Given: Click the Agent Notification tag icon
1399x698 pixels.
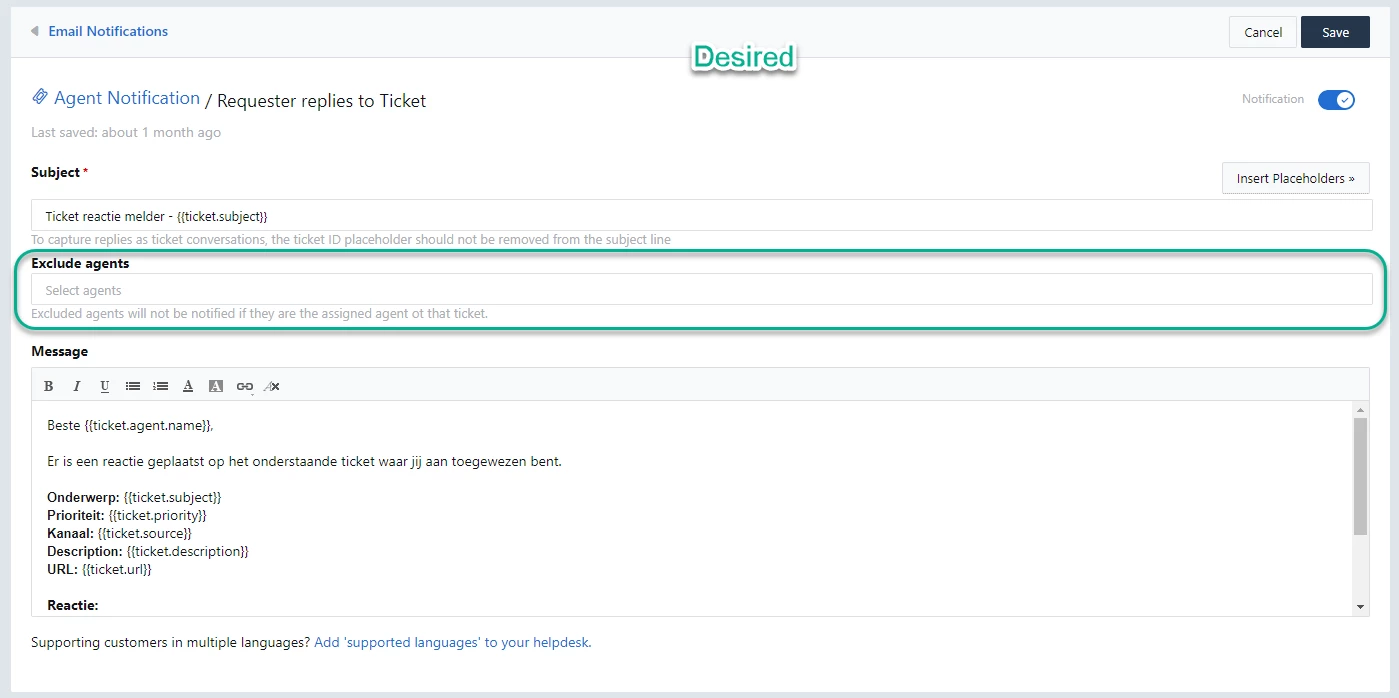Looking at the screenshot, I should [x=40, y=97].
